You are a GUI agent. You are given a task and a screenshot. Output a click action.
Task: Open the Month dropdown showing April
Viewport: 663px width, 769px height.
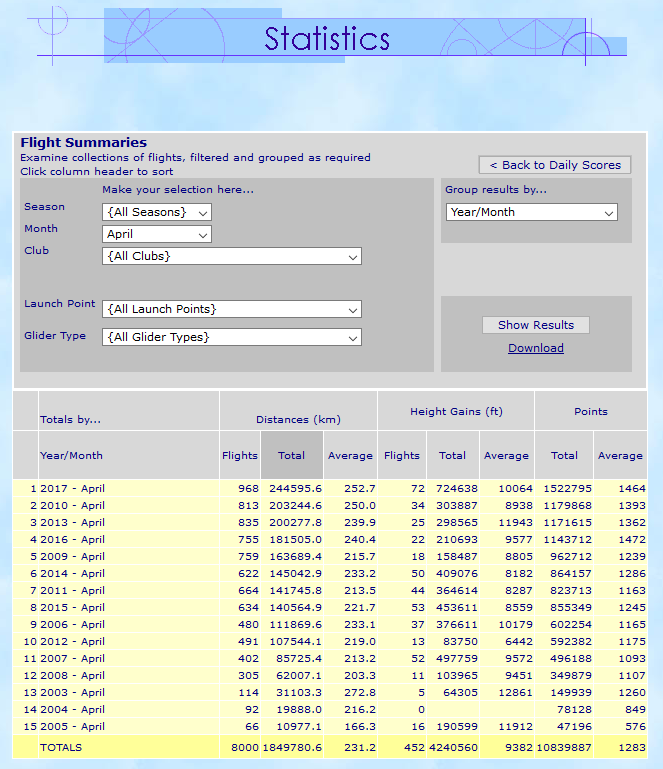coord(157,234)
